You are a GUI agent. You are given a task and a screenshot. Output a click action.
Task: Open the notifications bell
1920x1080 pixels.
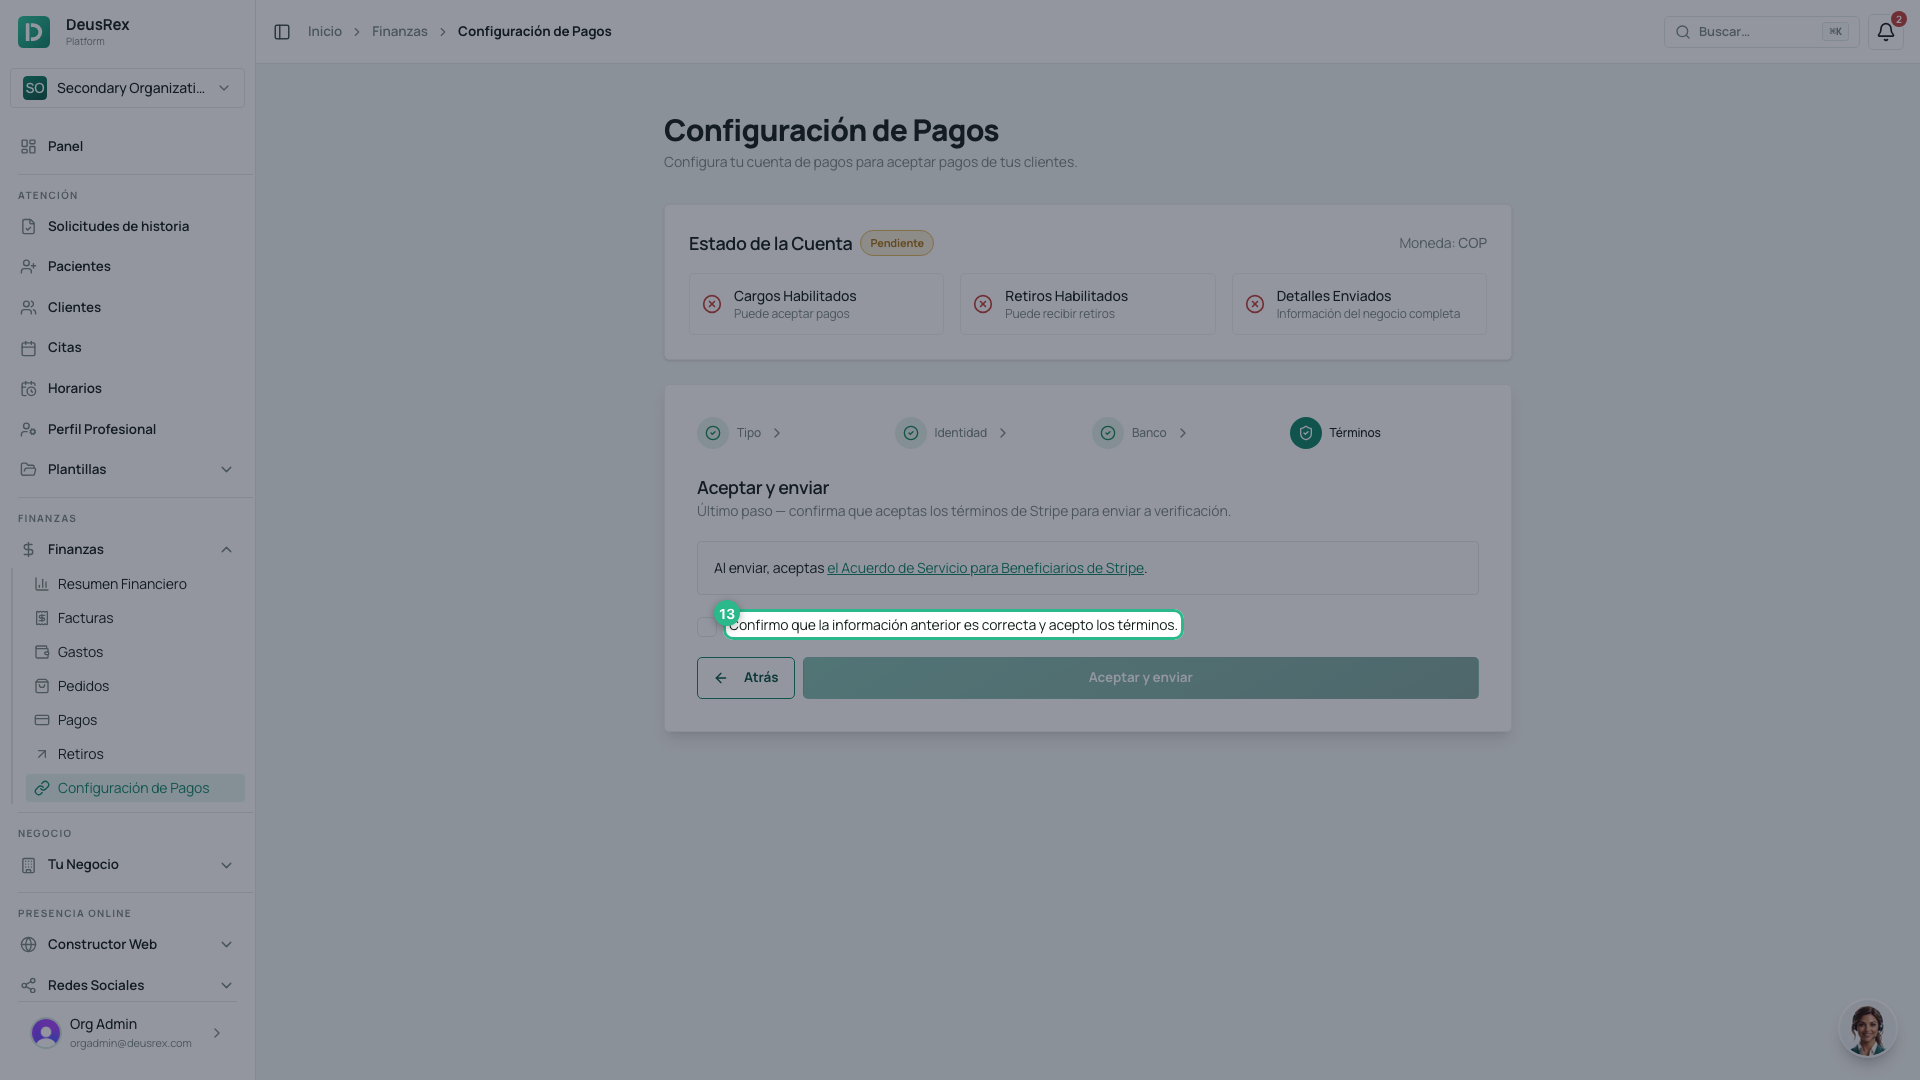[1885, 32]
